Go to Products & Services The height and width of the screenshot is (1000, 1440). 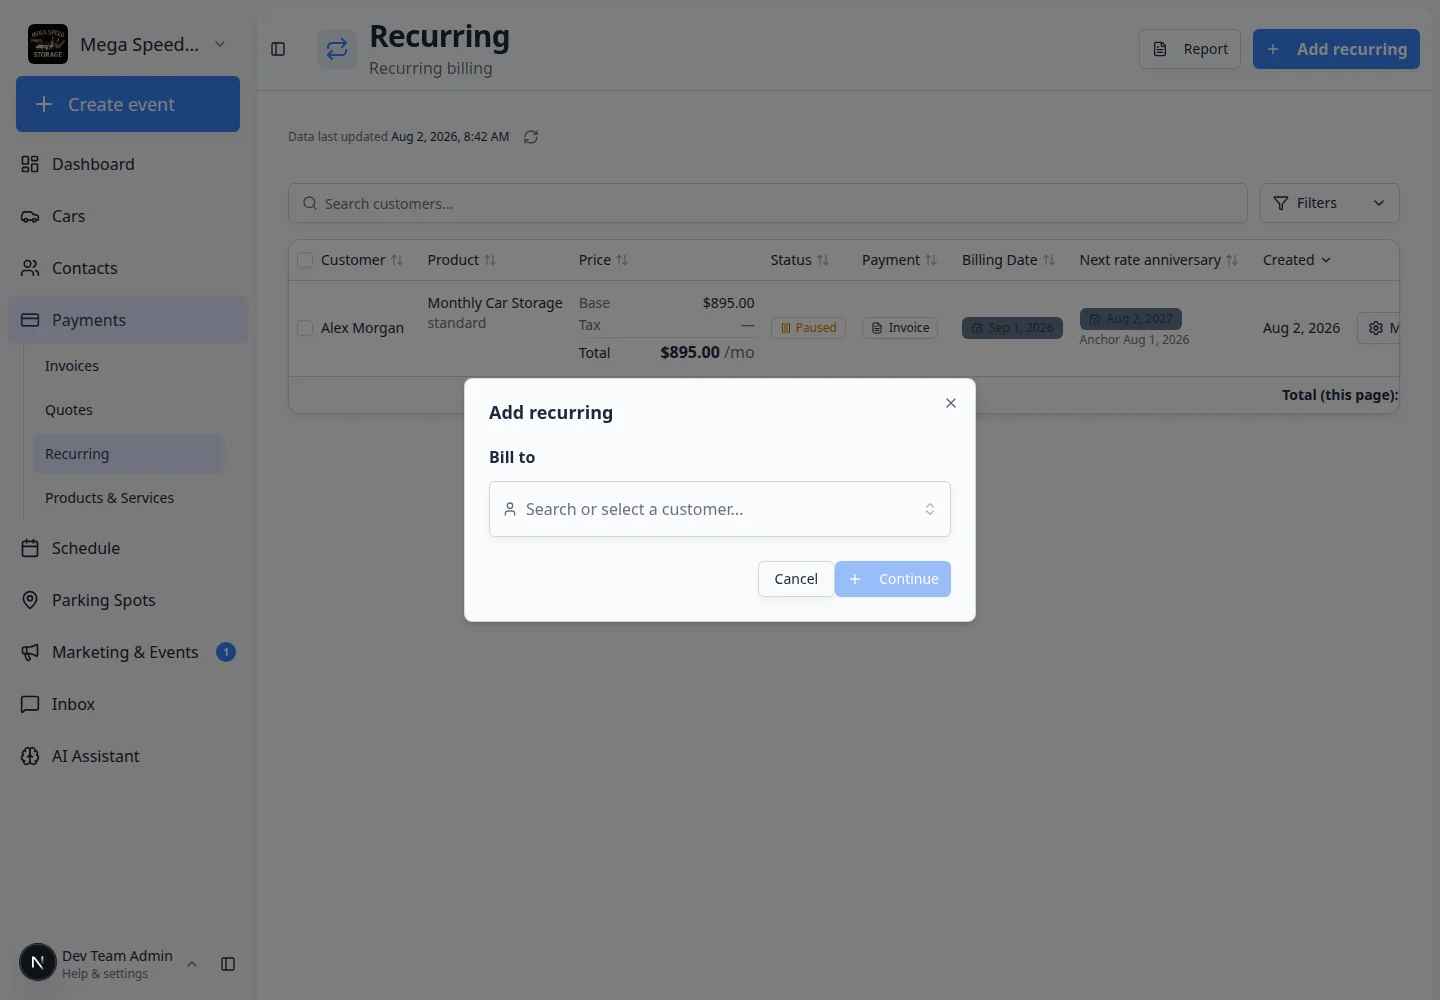[128, 498]
